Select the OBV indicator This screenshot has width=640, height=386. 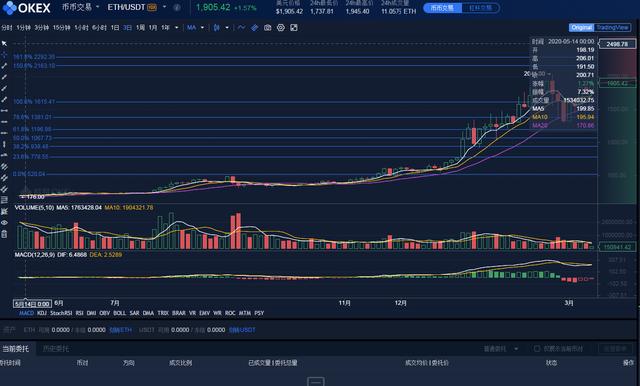point(105,313)
